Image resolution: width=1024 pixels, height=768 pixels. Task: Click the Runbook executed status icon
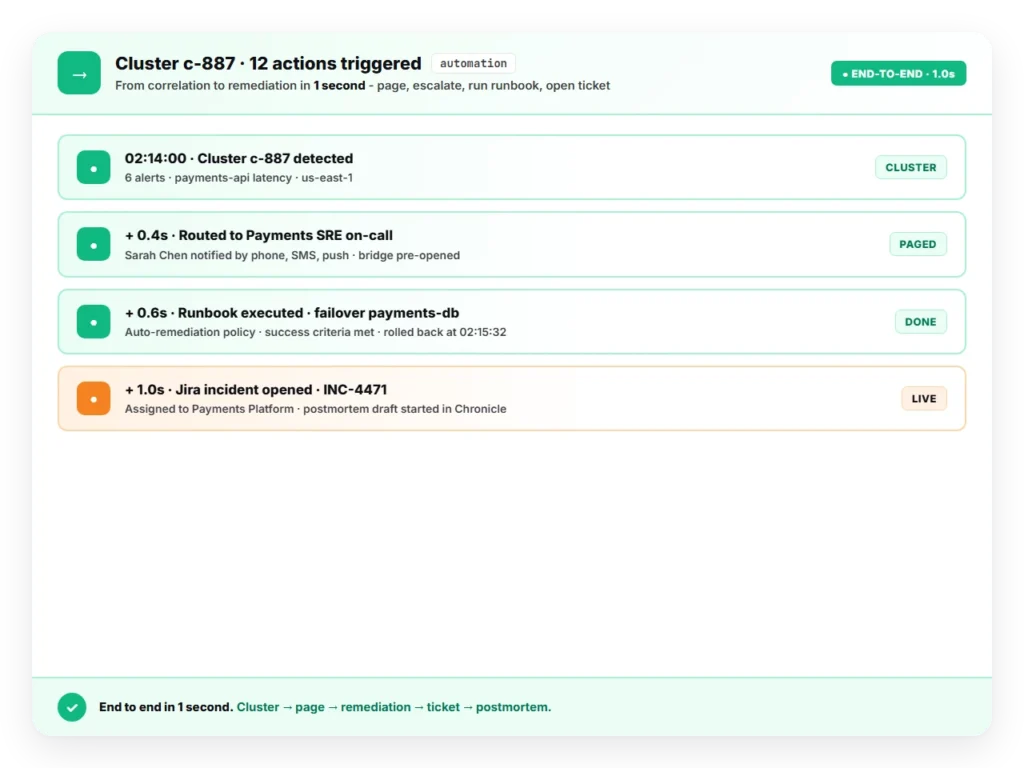click(93, 322)
